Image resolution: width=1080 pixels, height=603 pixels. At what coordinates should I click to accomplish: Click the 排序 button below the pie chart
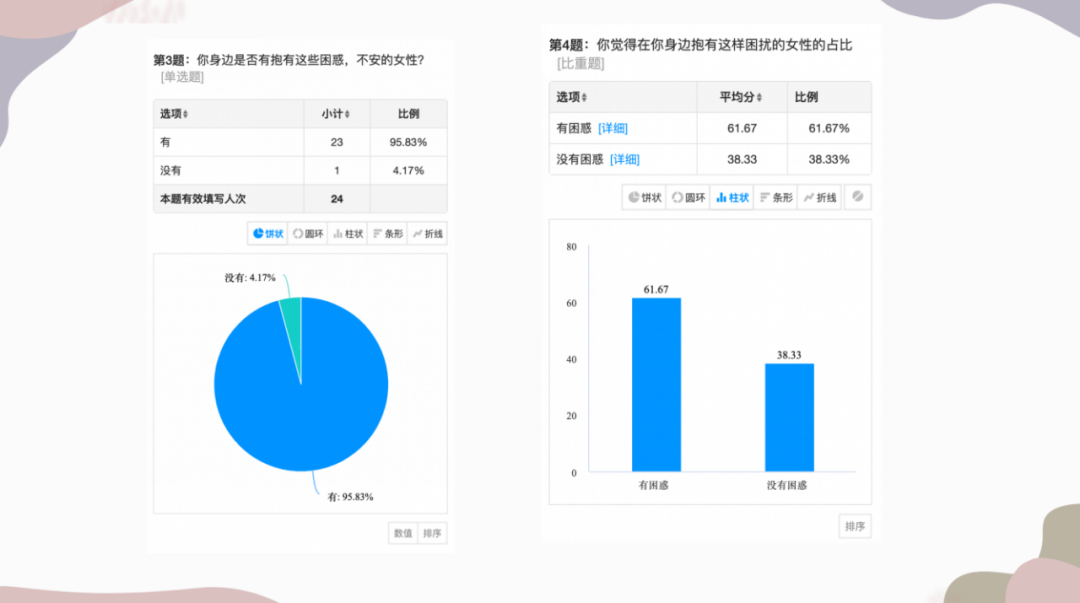point(432,533)
